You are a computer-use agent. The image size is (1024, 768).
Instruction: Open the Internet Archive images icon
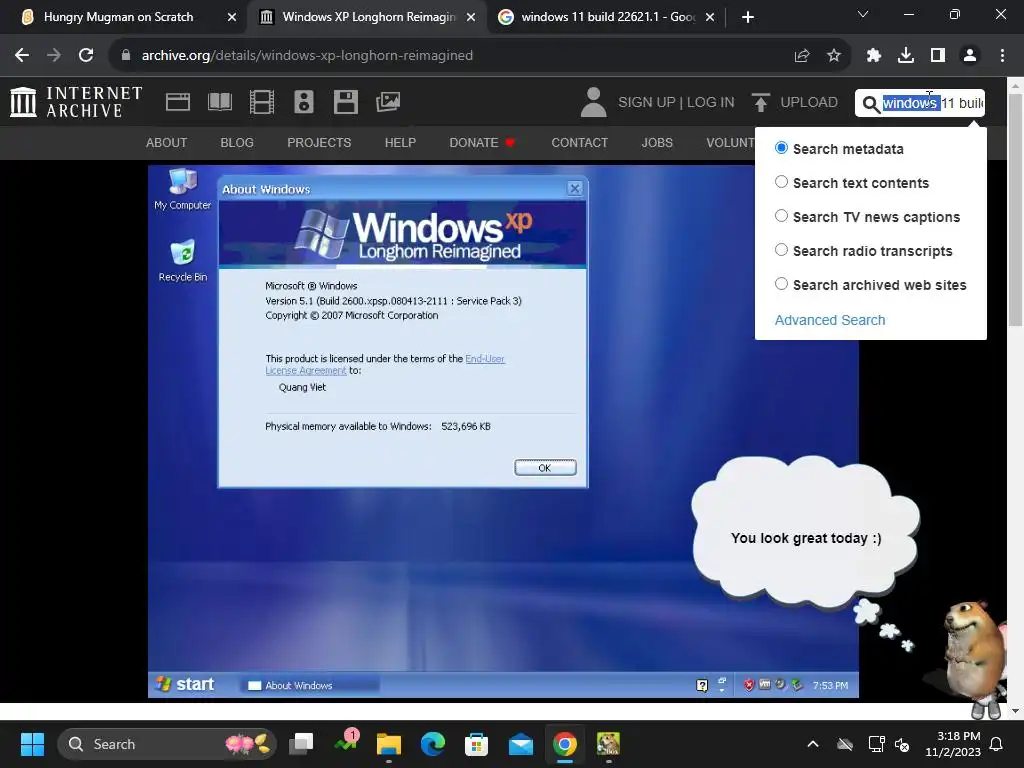388,102
